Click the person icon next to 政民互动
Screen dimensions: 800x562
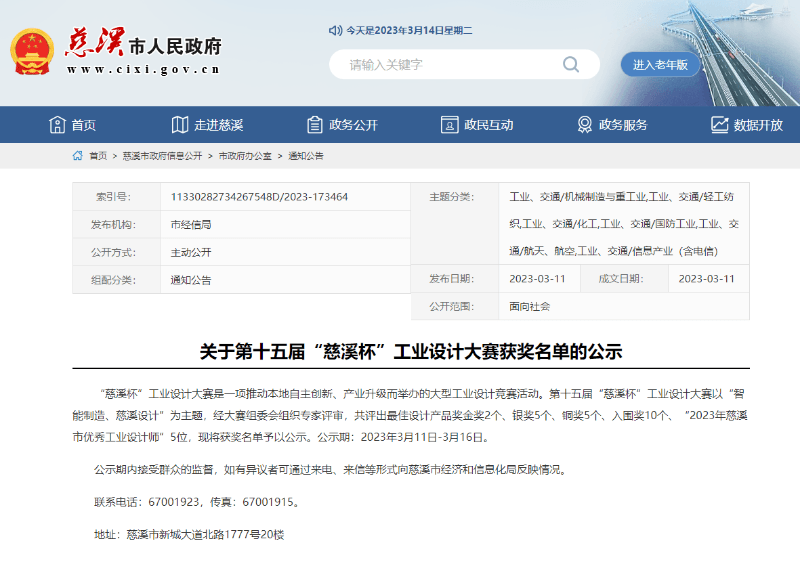click(449, 124)
